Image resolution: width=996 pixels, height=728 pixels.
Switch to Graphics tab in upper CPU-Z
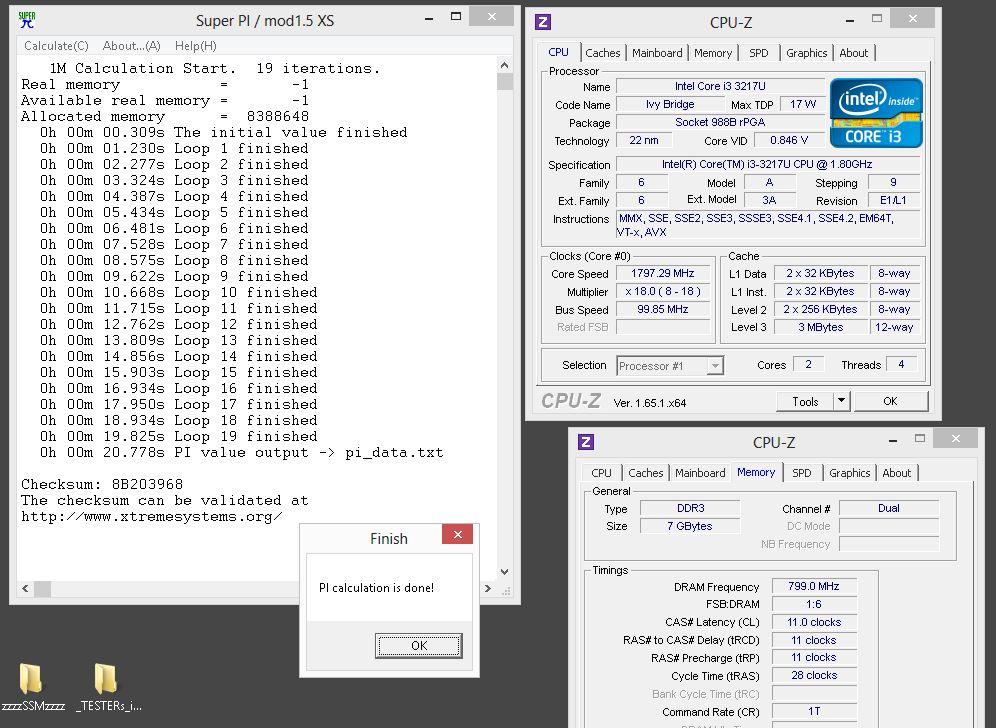pos(806,53)
